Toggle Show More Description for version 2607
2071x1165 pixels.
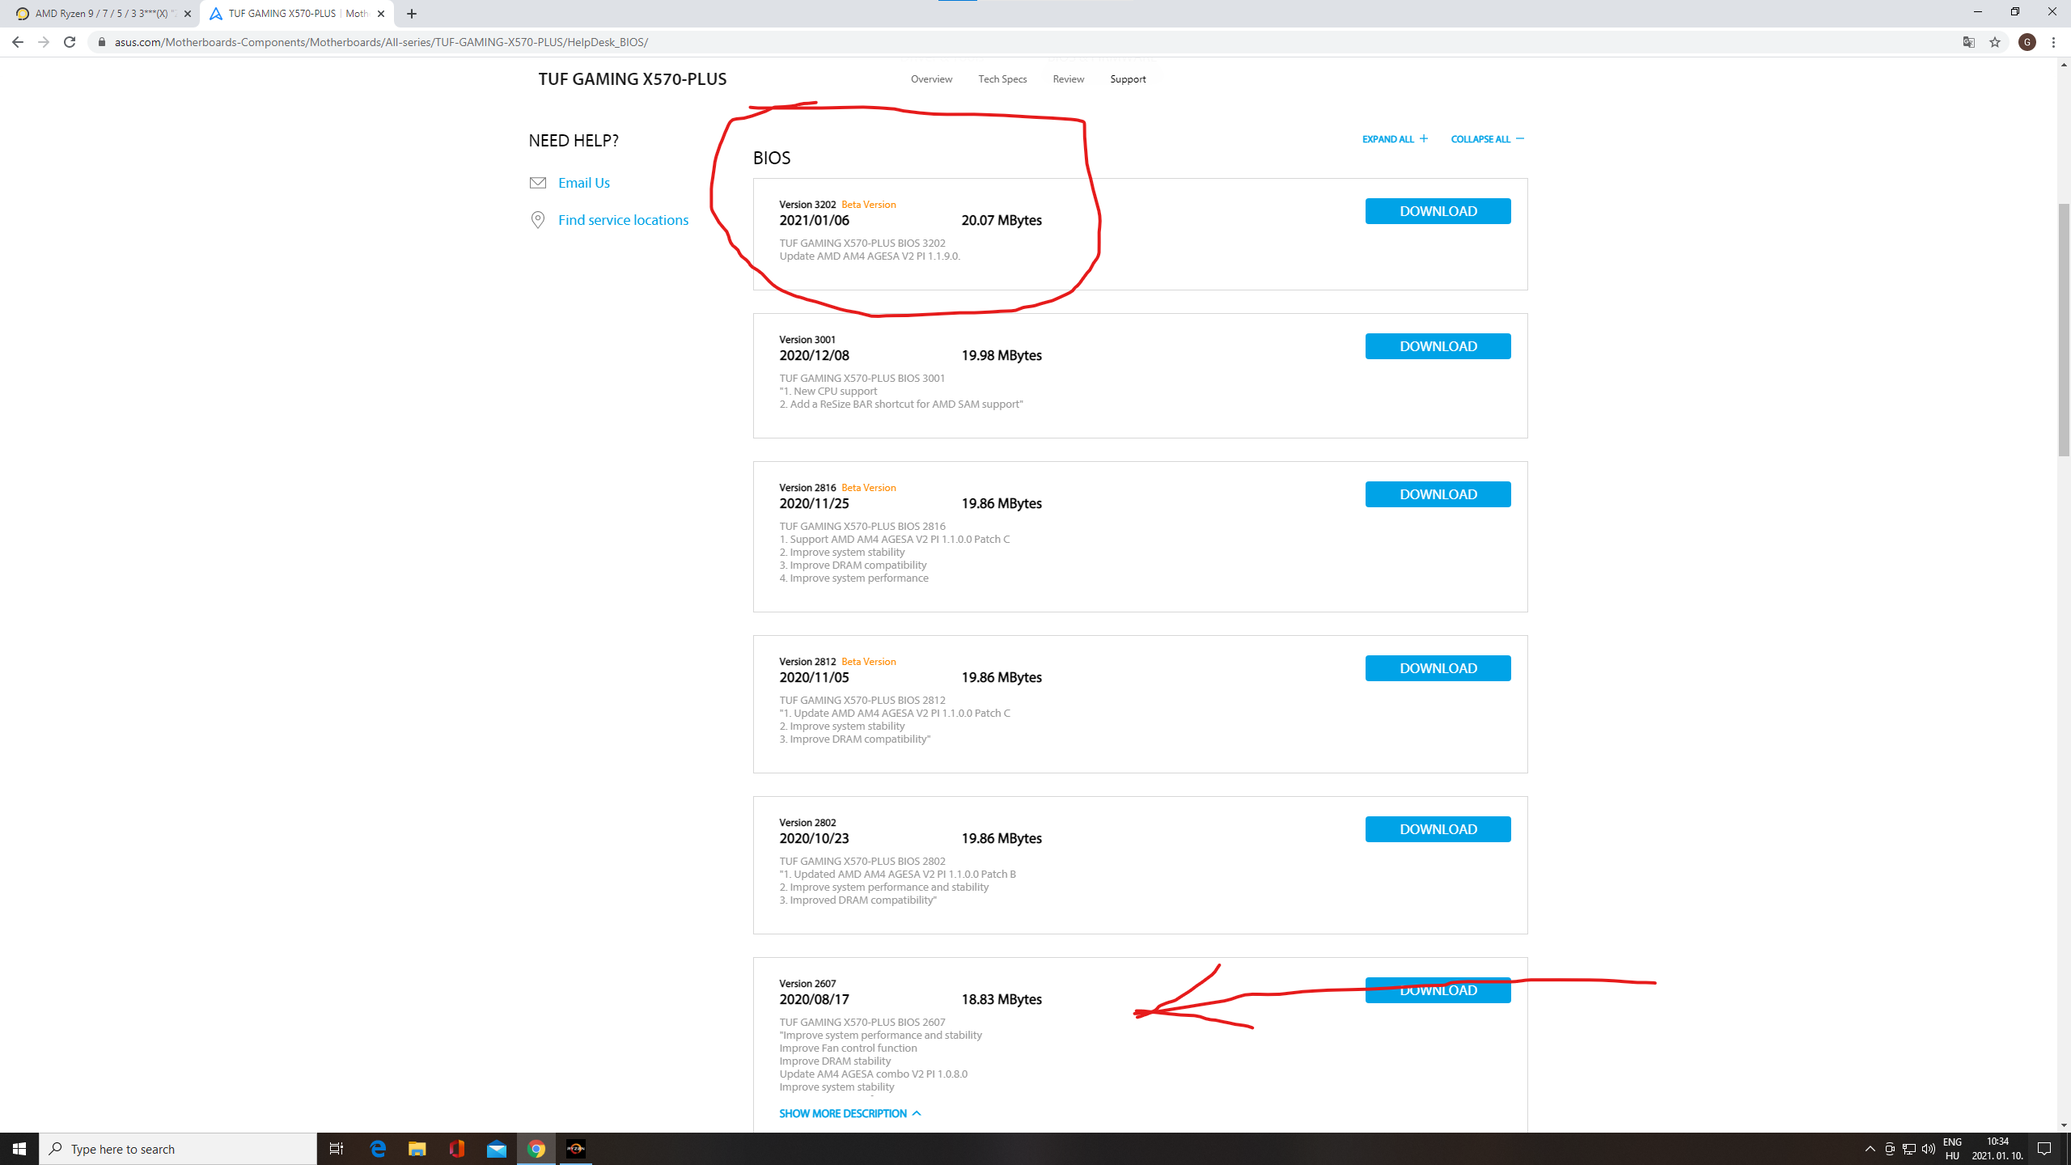click(850, 1113)
